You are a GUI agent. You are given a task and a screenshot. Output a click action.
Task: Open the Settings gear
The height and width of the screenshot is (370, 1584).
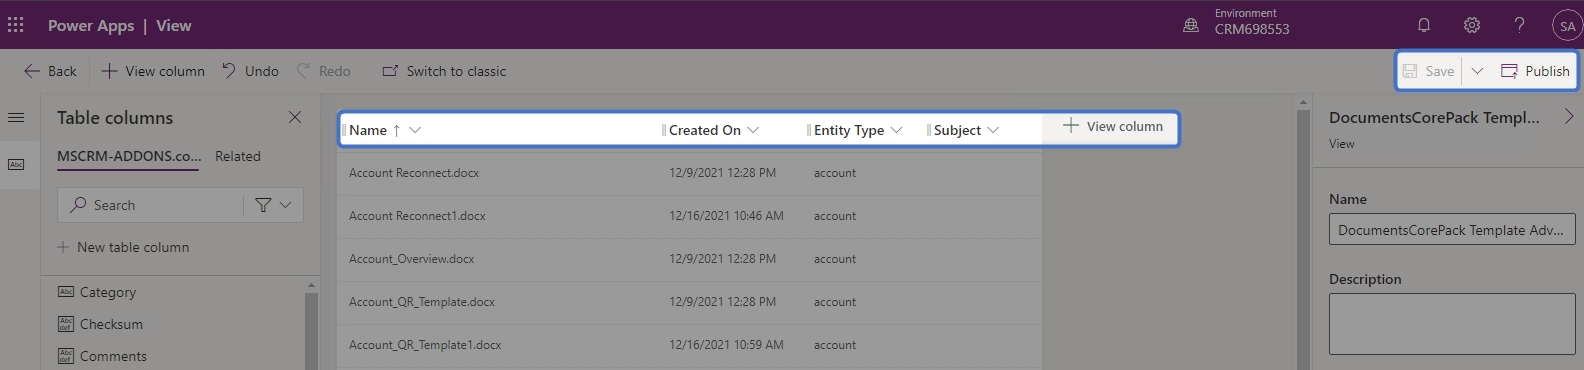1472,25
